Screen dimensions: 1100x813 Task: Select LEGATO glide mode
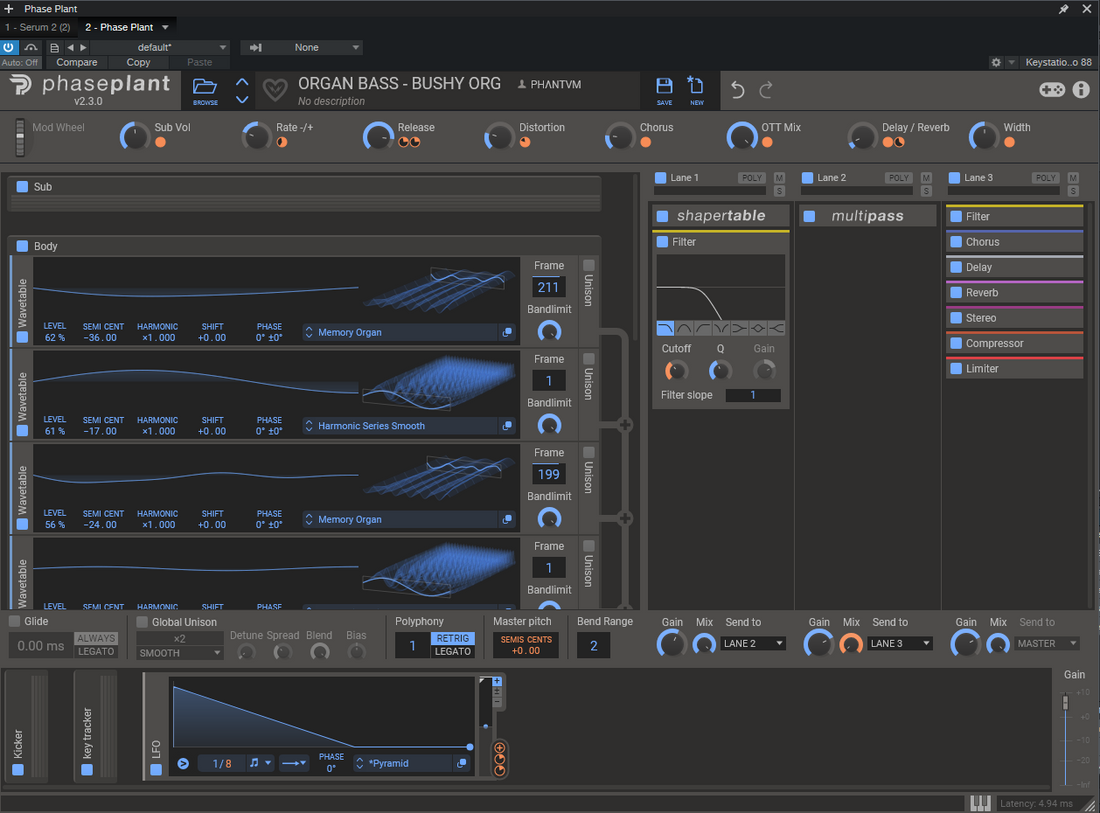pos(96,652)
